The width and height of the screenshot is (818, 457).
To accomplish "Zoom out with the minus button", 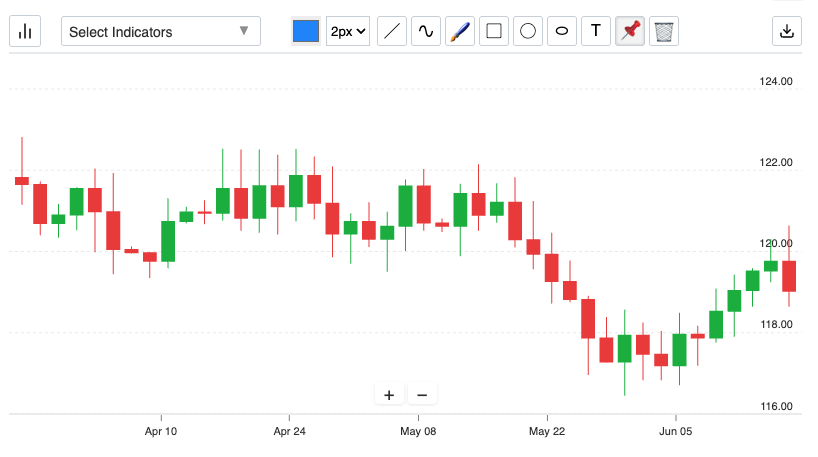I will [423, 395].
